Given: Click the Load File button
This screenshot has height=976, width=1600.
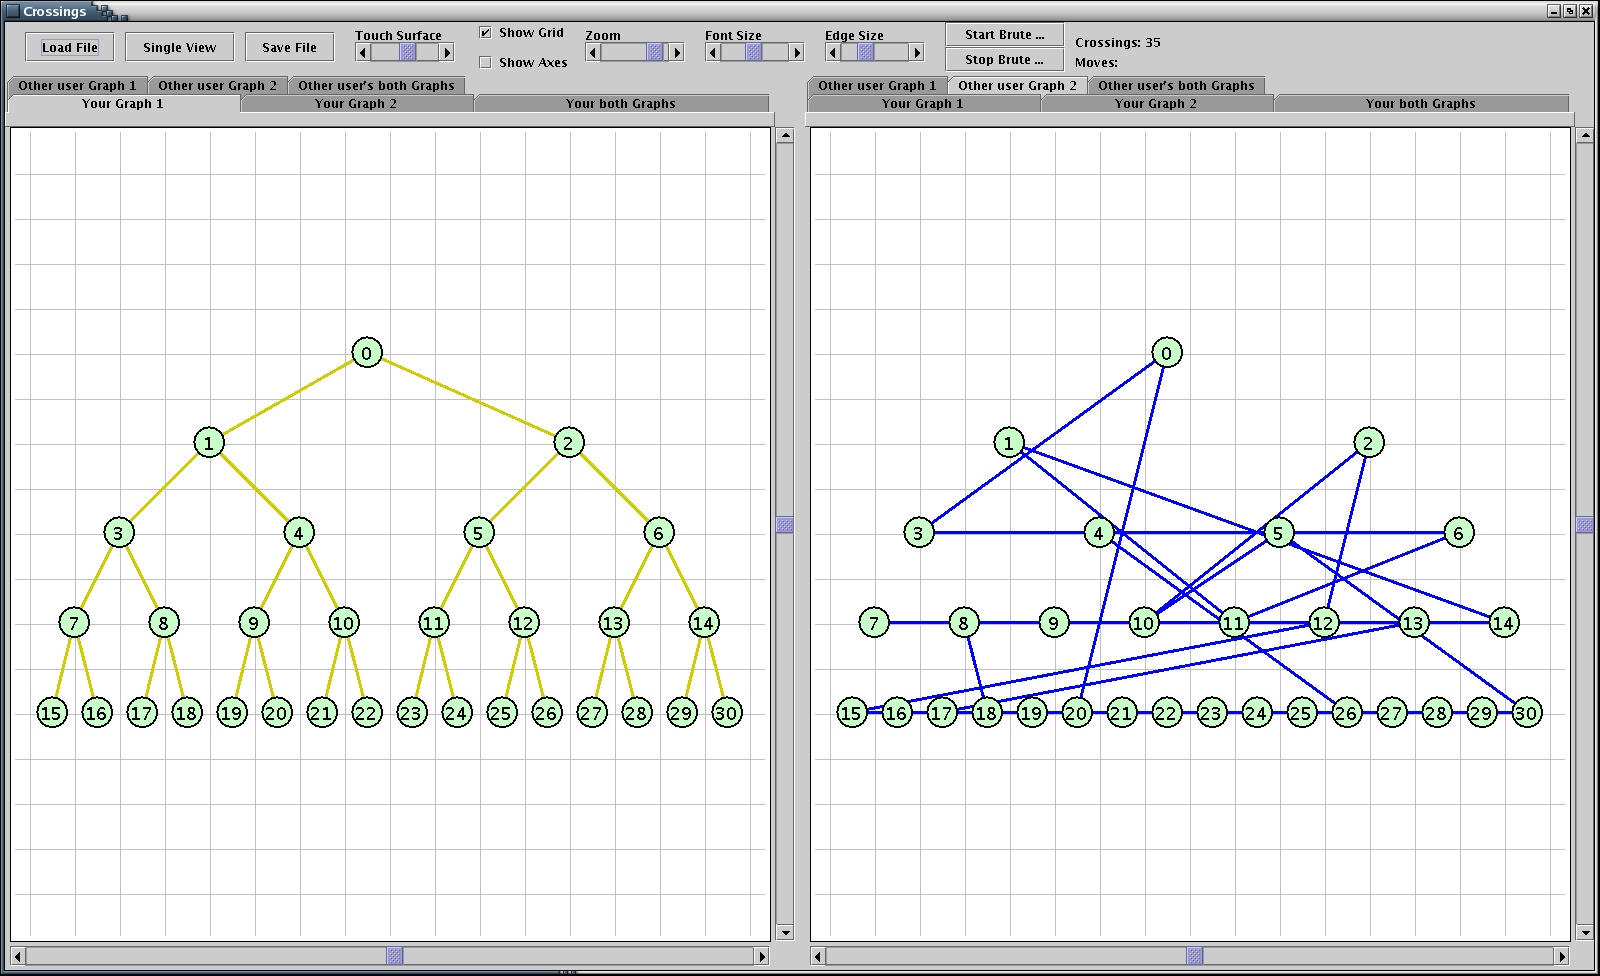Looking at the screenshot, I should 69,46.
